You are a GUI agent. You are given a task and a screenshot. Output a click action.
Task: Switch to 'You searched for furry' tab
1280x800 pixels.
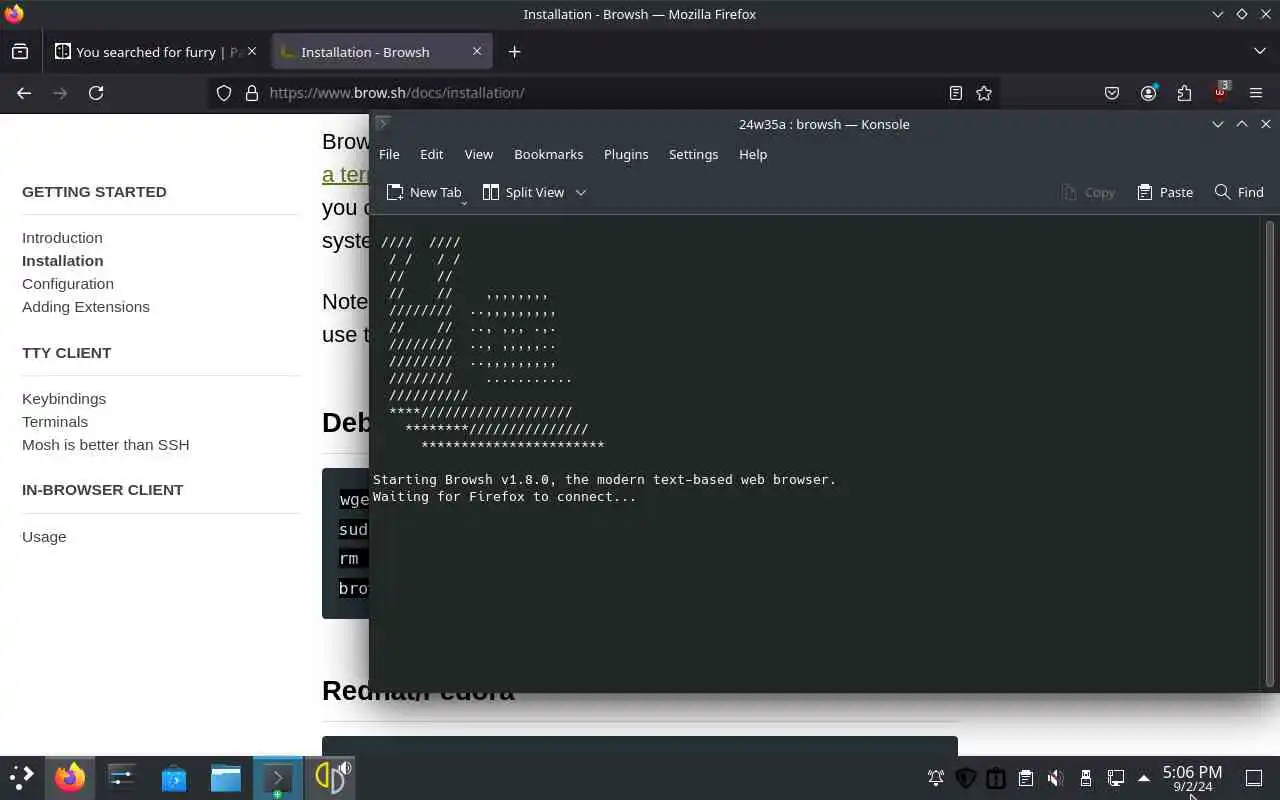point(157,52)
